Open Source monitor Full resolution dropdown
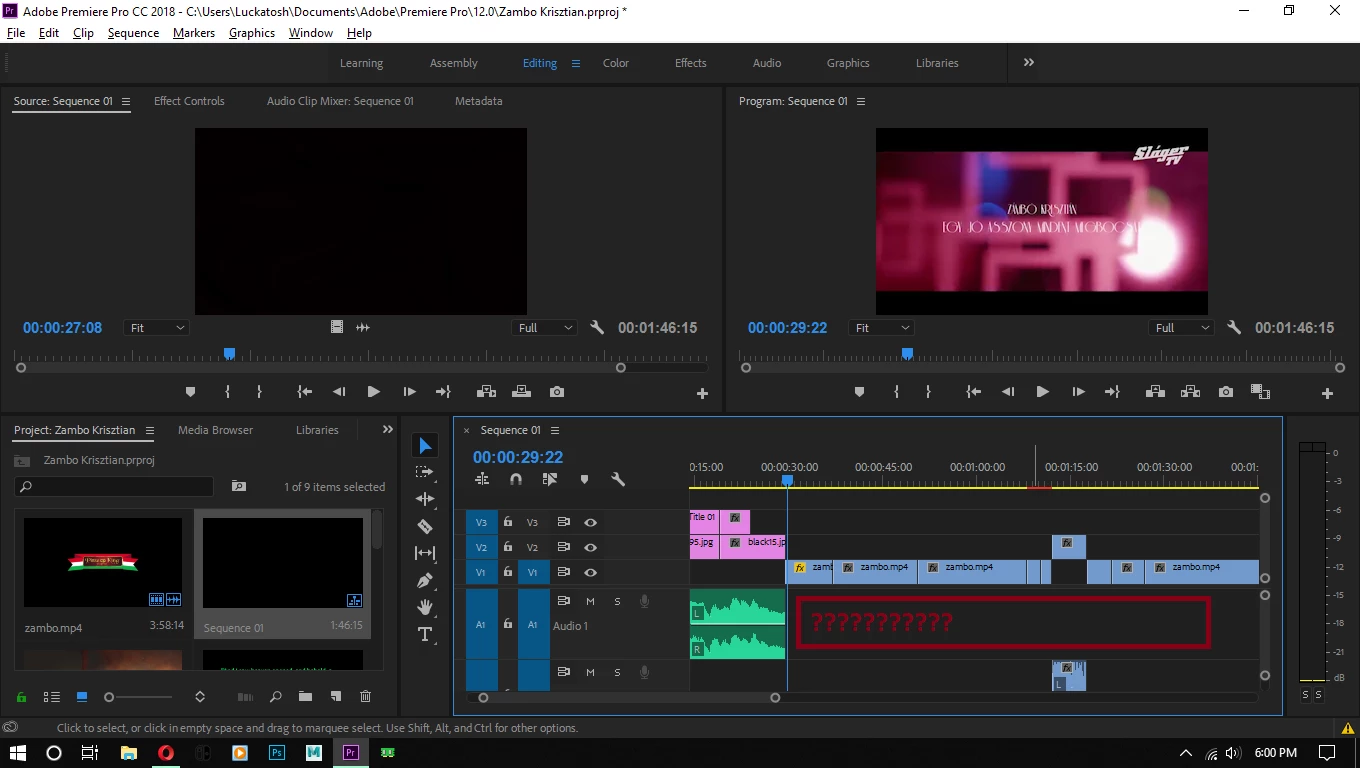 coord(545,328)
